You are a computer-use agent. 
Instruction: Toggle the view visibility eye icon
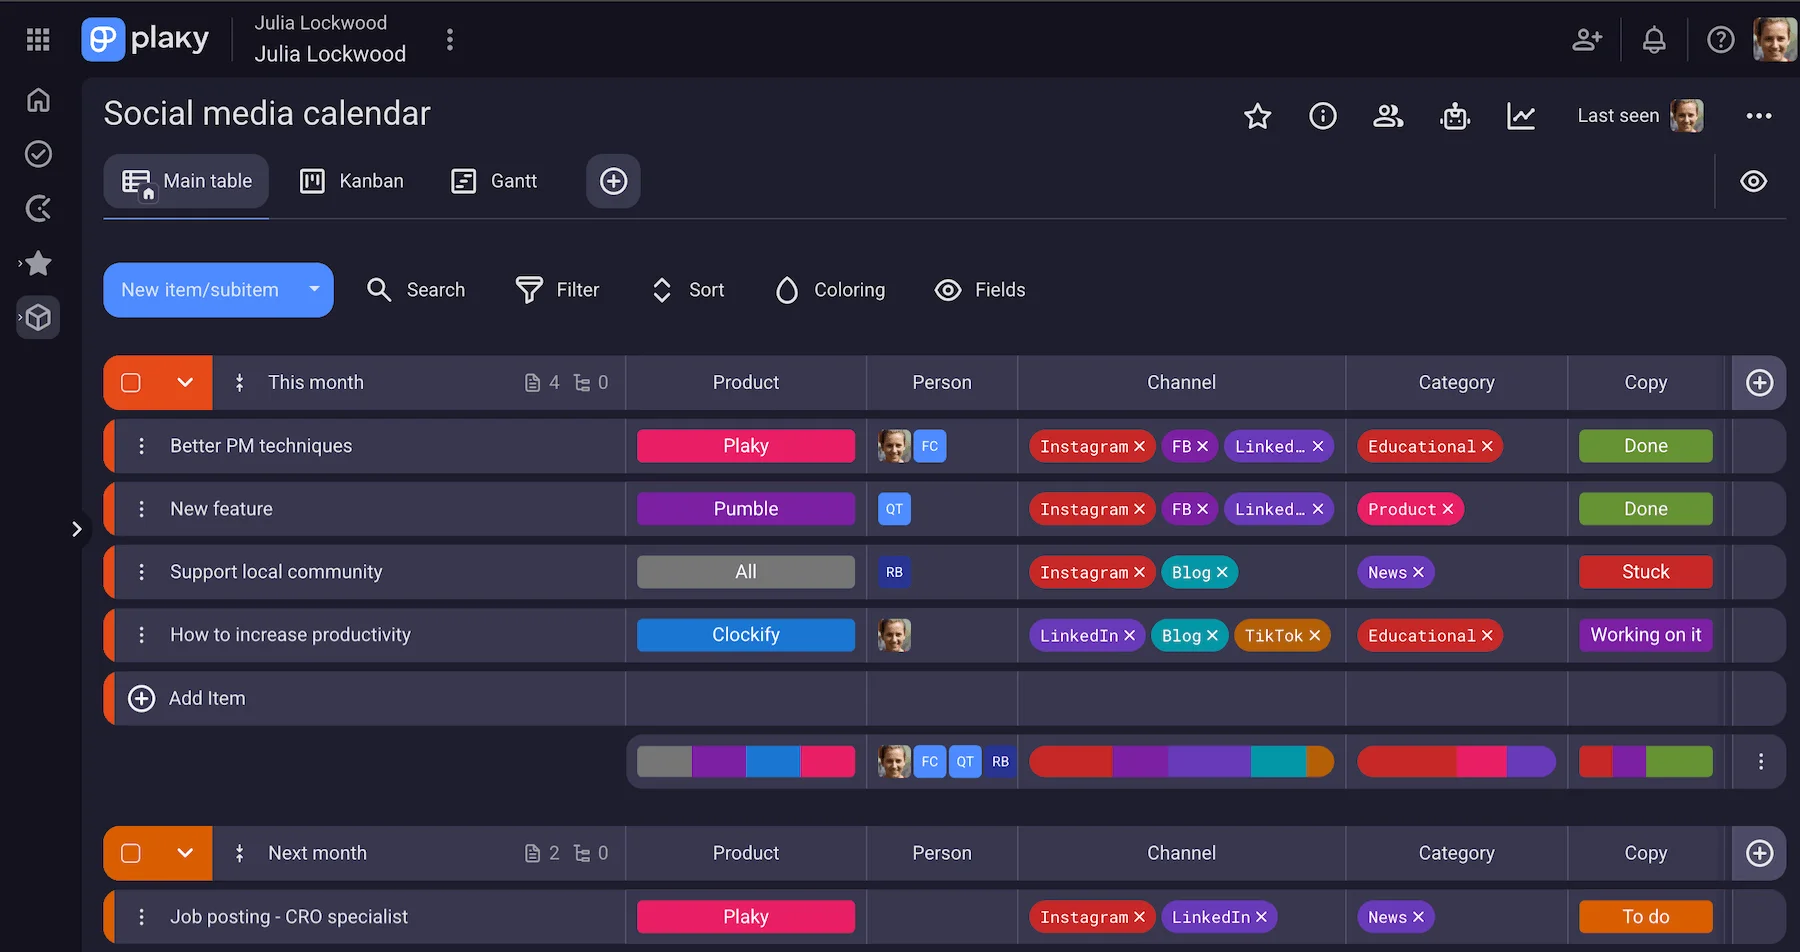tap(1753, 181)
